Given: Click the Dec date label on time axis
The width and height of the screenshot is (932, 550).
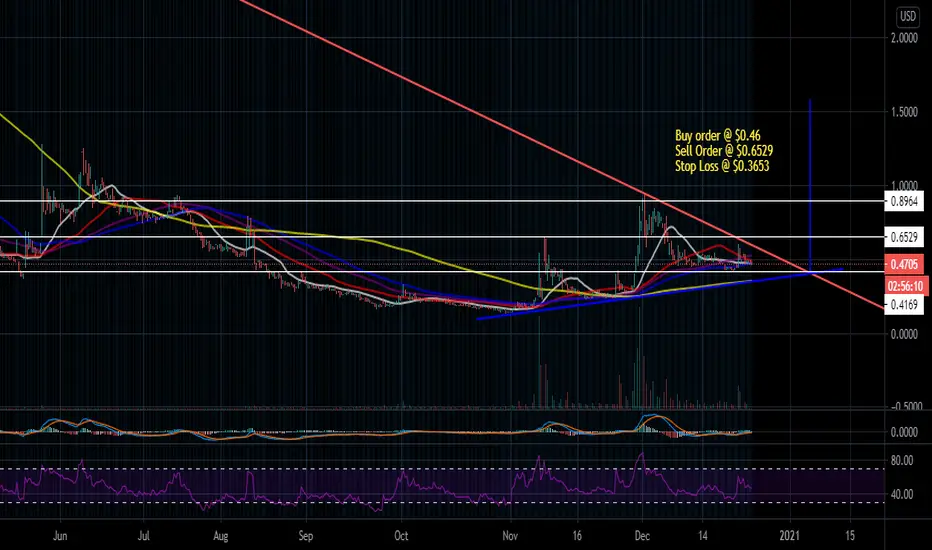Looking at the screenshot, I should coord(642,536).
